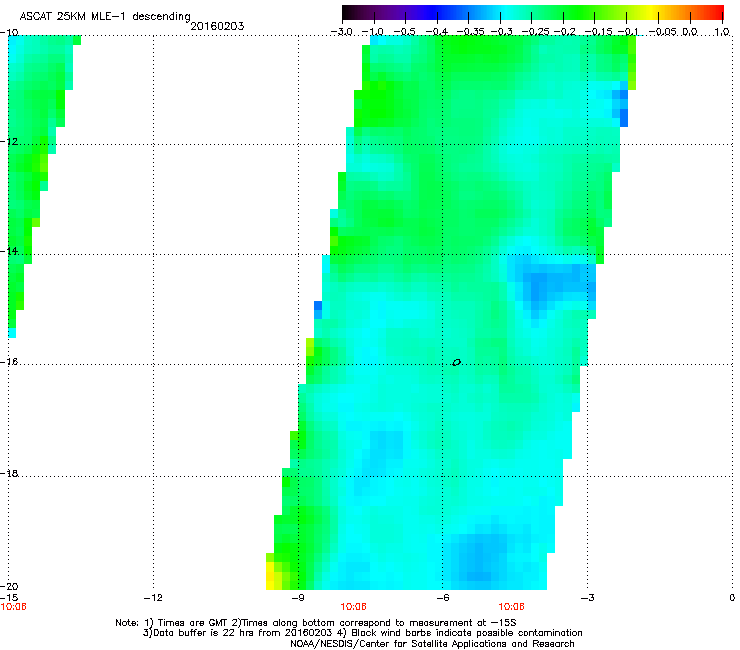The height and width of the screenshot is (650, 740).
Task: Click the purple section of the color bar
Action: (392, 13)
